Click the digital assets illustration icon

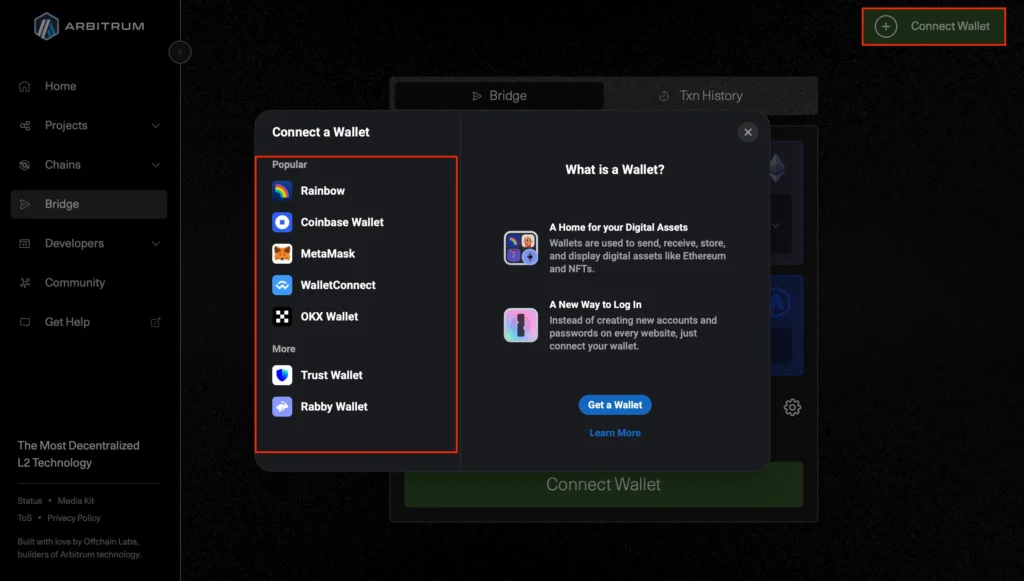pos(520,248)
